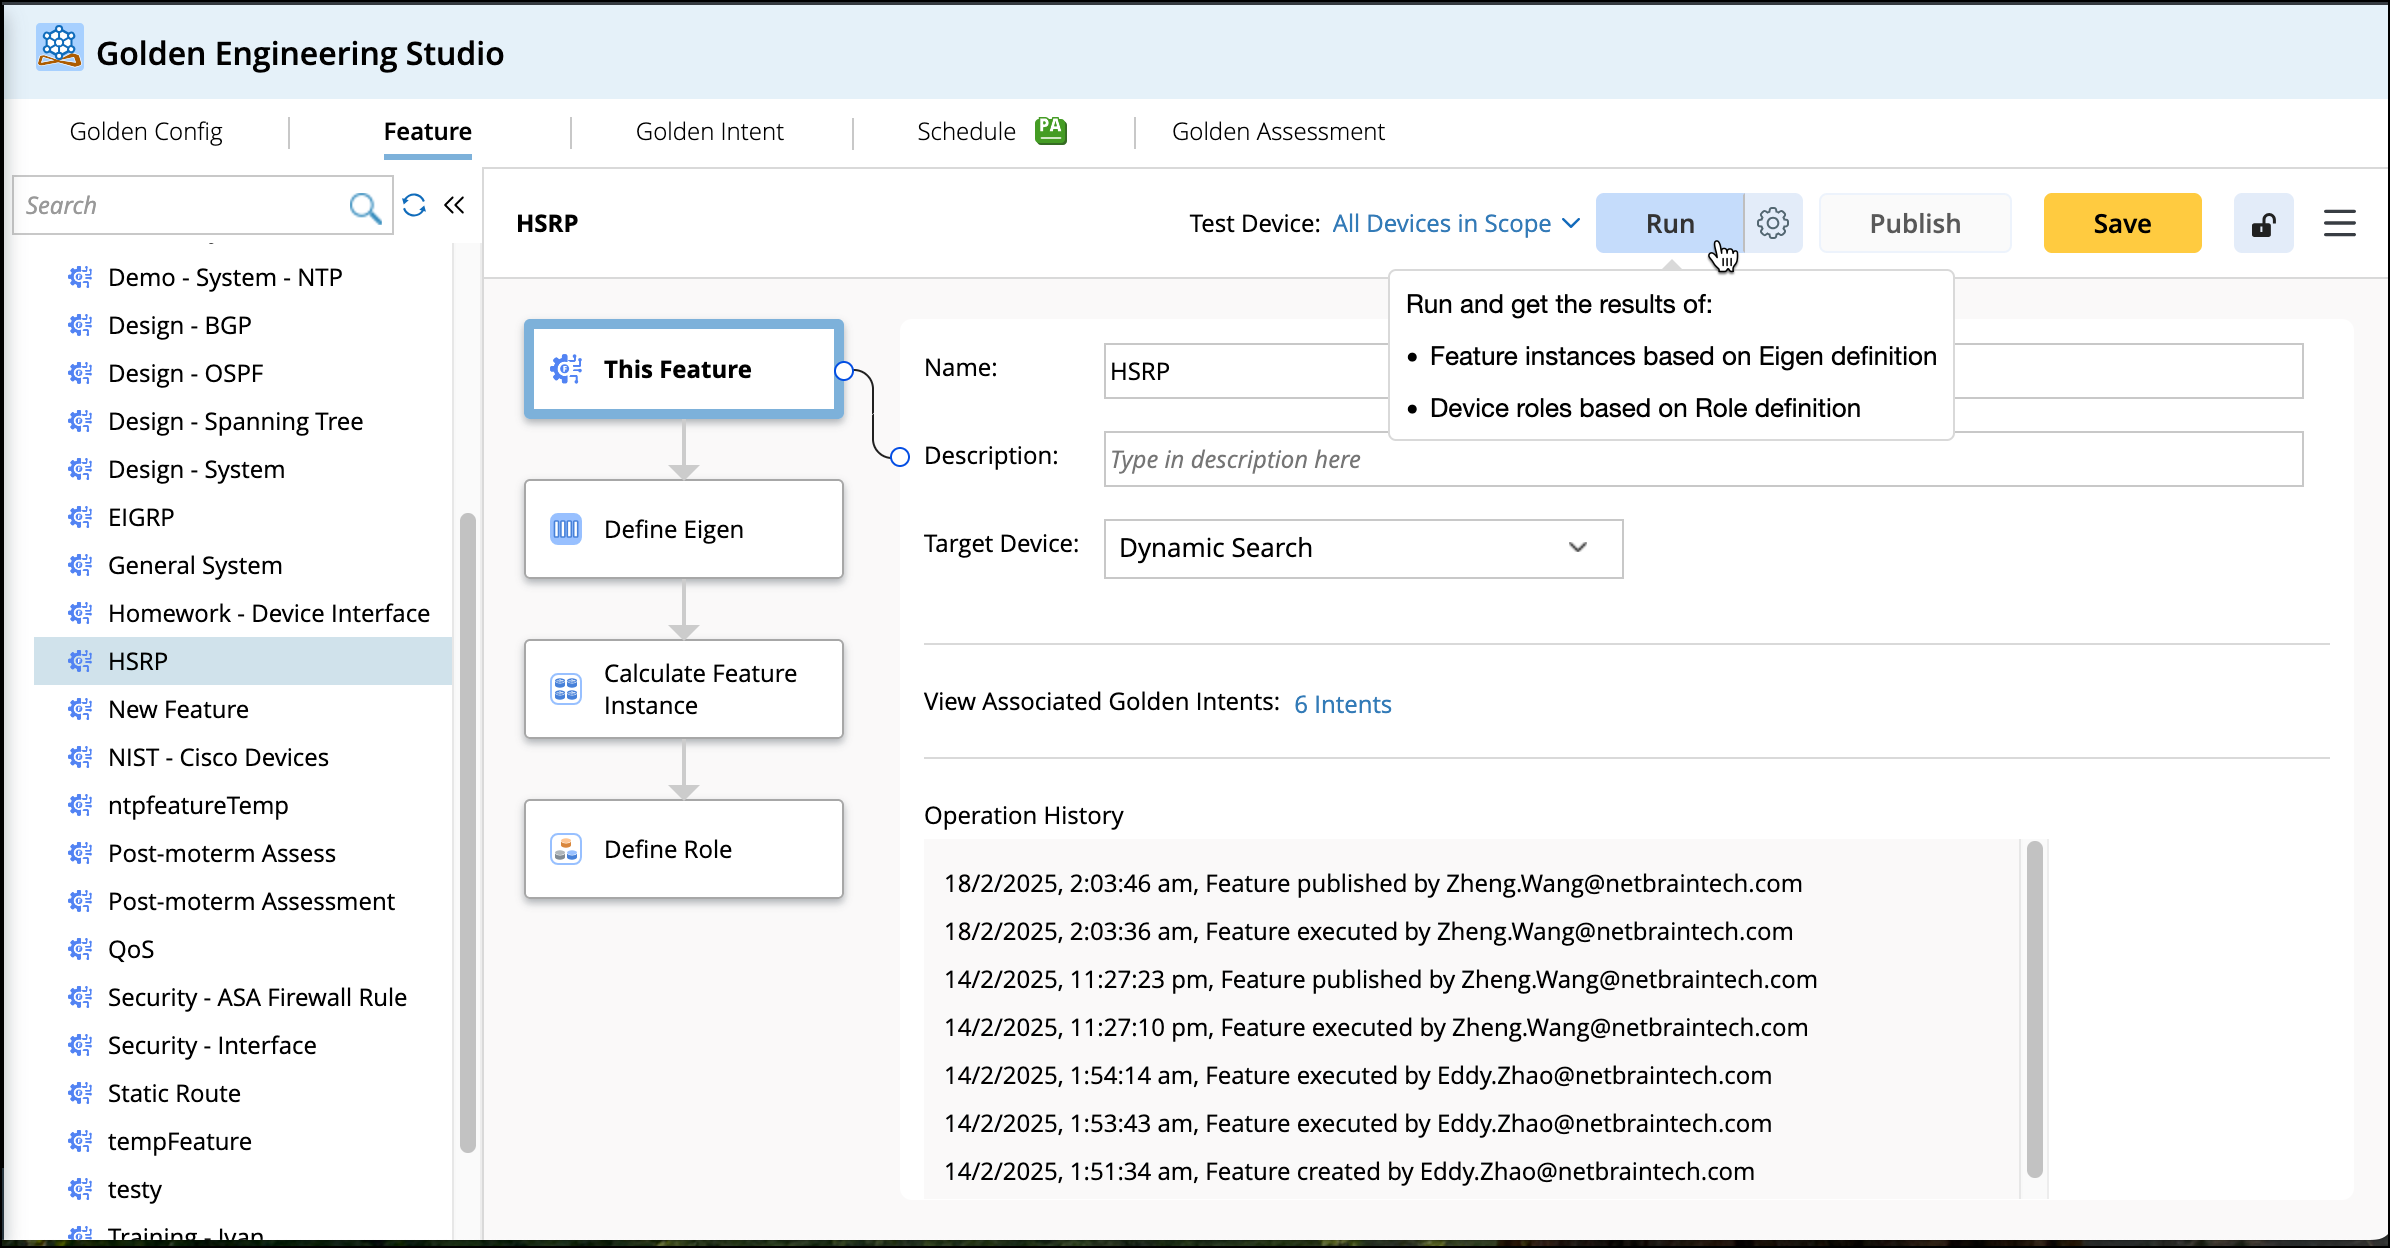Toggle the unlock padlock icon
The height and width of the screenshot is (1248, 2390).
(2263, 224)
